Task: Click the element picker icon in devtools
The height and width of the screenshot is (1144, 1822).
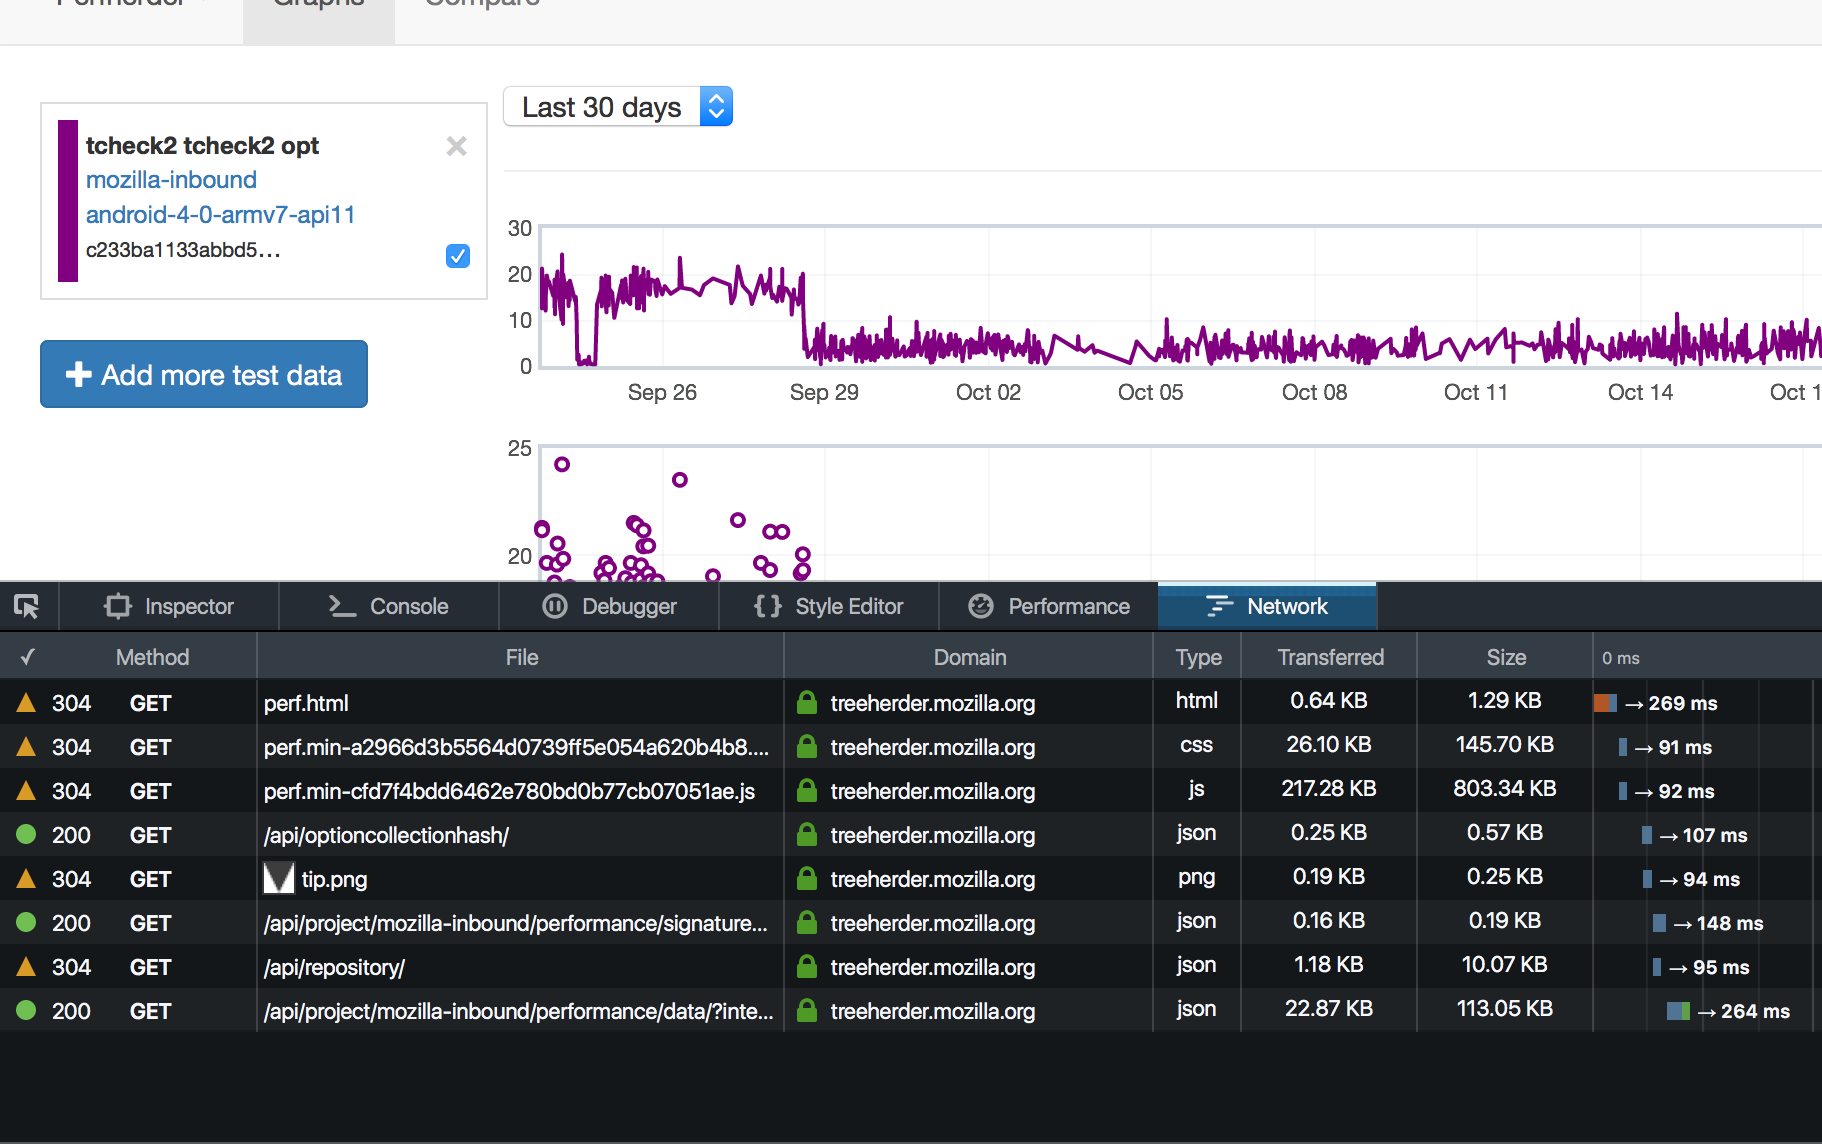Action: click(27, 606)
